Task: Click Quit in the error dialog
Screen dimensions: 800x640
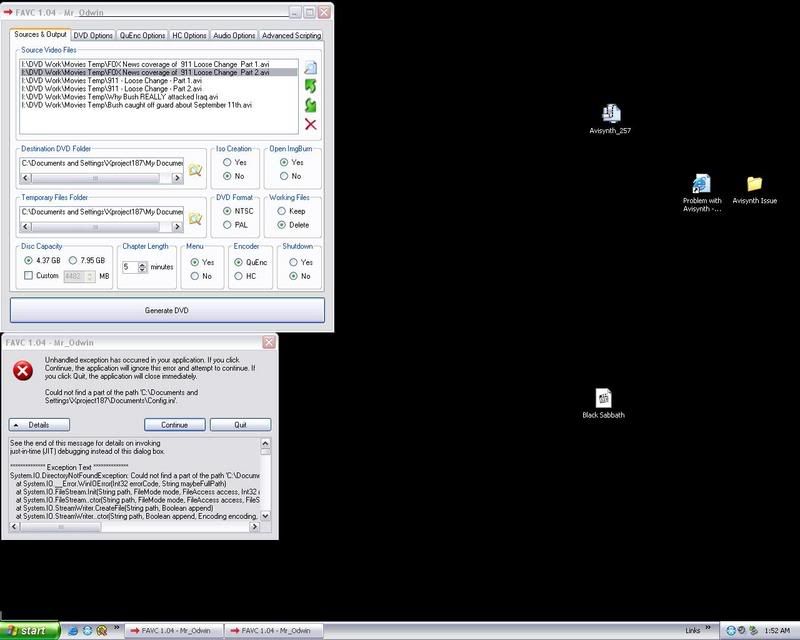Action: 240,424
